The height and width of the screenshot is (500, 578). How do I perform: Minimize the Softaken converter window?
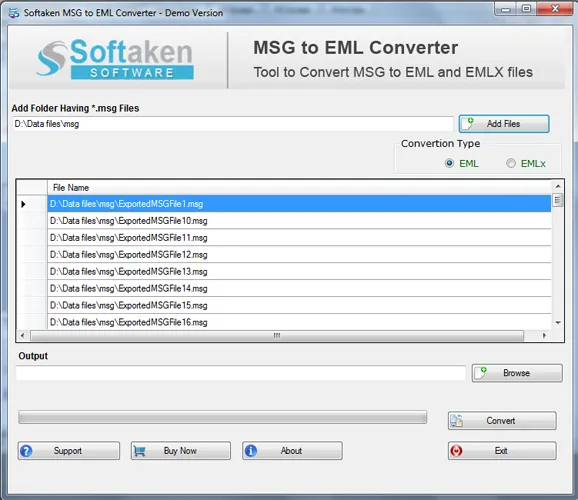tap(506, 9)
